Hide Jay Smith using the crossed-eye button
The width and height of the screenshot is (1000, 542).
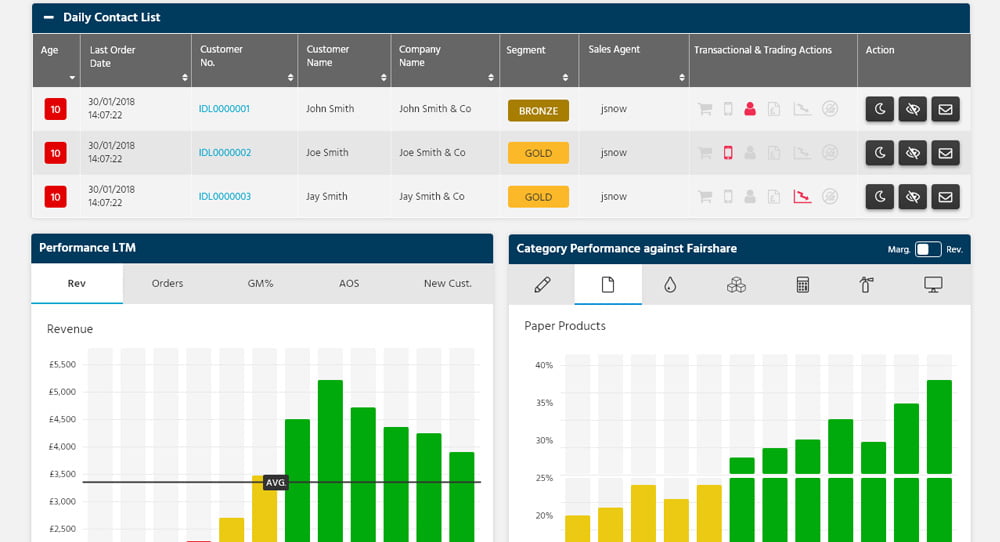[x=912, y=197]
